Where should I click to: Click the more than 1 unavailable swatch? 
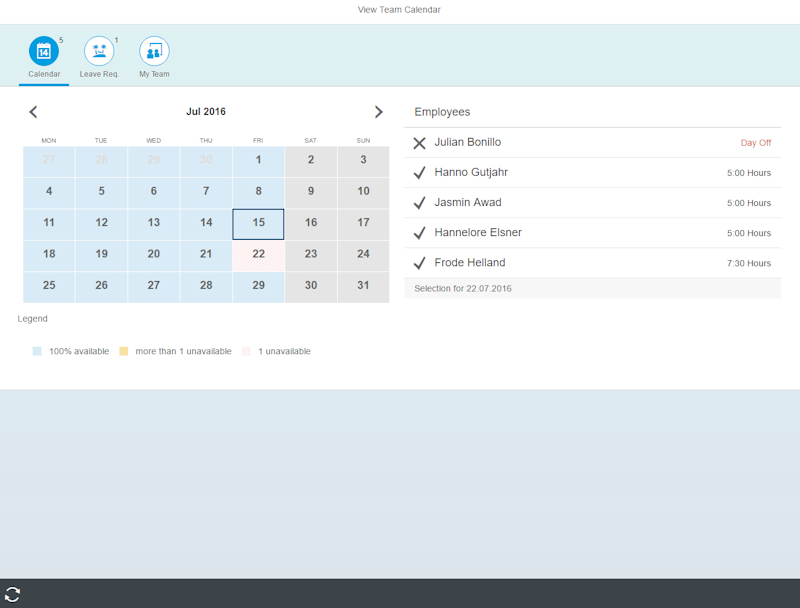(124, 352)
